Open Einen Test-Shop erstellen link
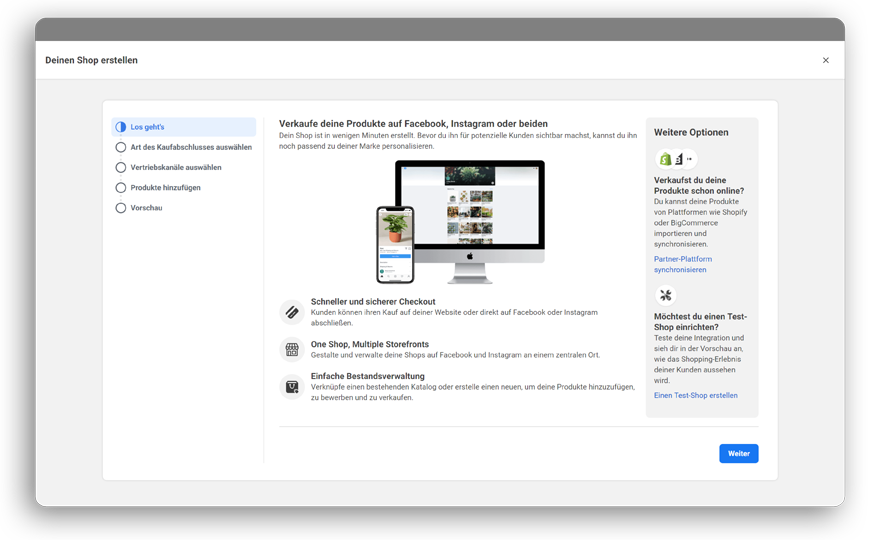880x540 pixels. coord(695,395)
